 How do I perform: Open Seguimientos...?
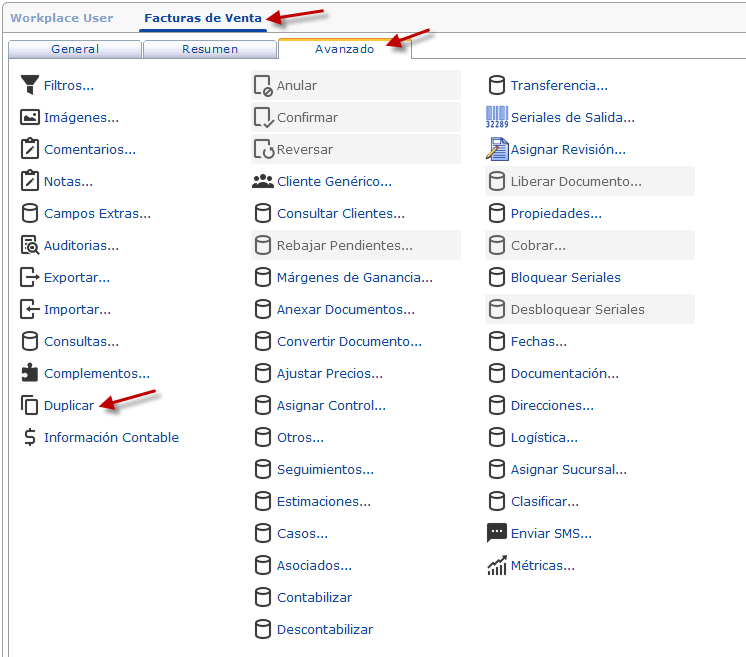tap(325, 470)
